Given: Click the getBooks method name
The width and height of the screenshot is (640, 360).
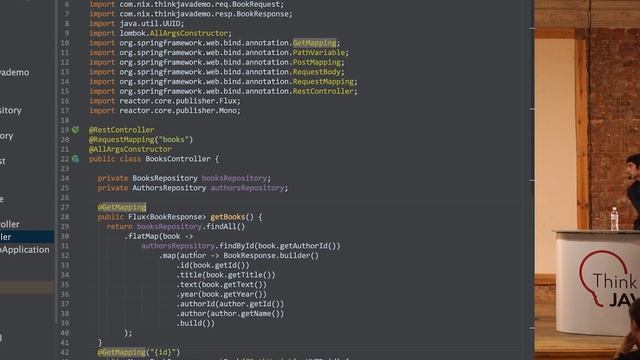Looking at the screenshot, I should click(x=228, y=217).
